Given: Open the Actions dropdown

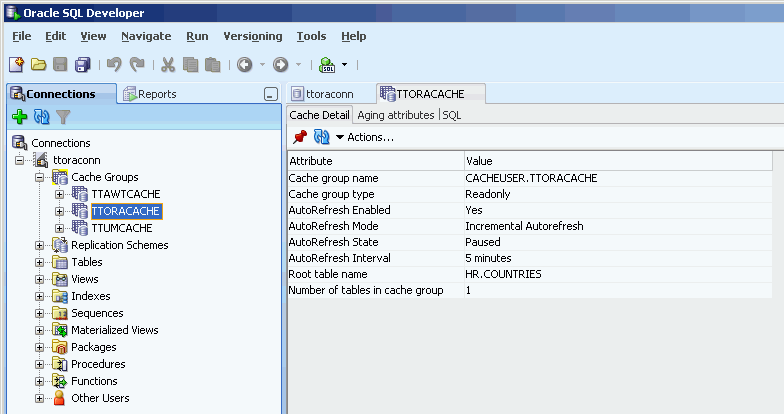Looking at the screenshot, I should [x=364, y=137].
